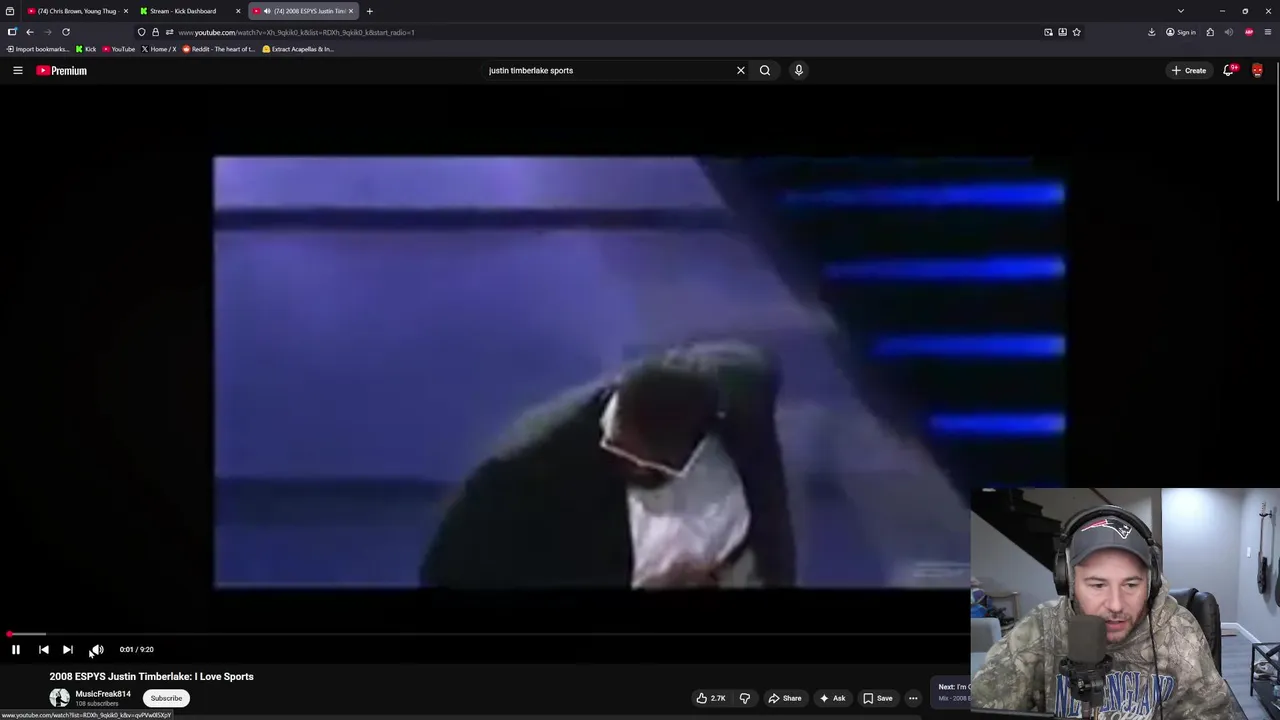
Task: Skip to previous video in player
Action: 44,649
